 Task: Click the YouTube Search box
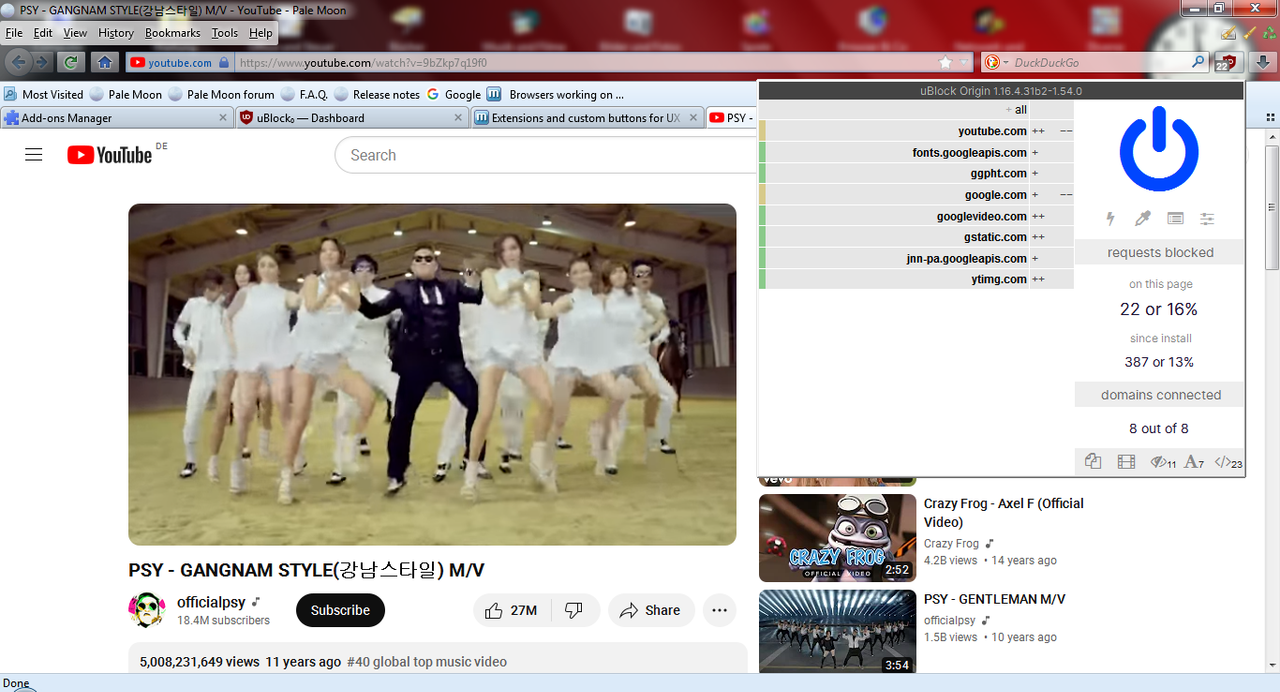click(545, 155)
